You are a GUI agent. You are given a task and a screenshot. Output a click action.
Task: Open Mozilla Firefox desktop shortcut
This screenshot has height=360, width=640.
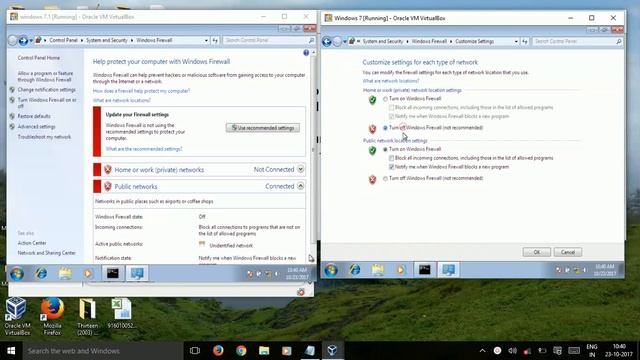(x=52, y=316)
